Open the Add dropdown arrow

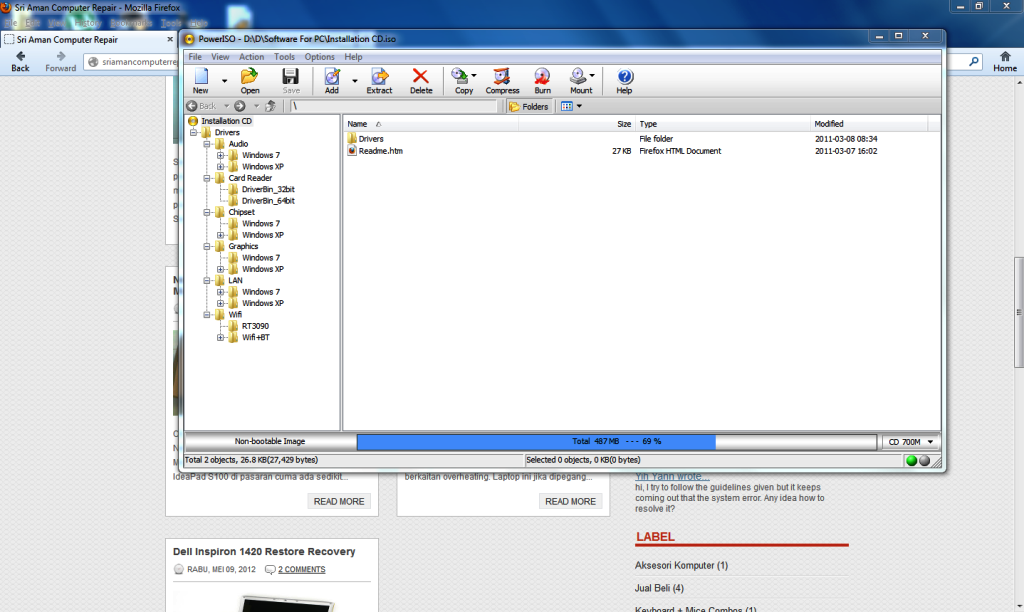pos(355,81)
